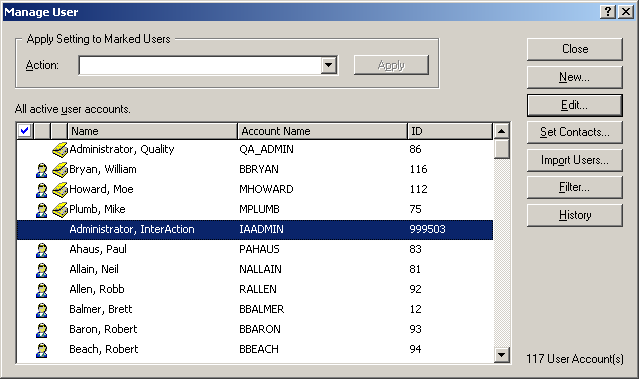This screenshot has height=379, width=639.
Task: Sort by the ID column header
Action: (450, 131)
